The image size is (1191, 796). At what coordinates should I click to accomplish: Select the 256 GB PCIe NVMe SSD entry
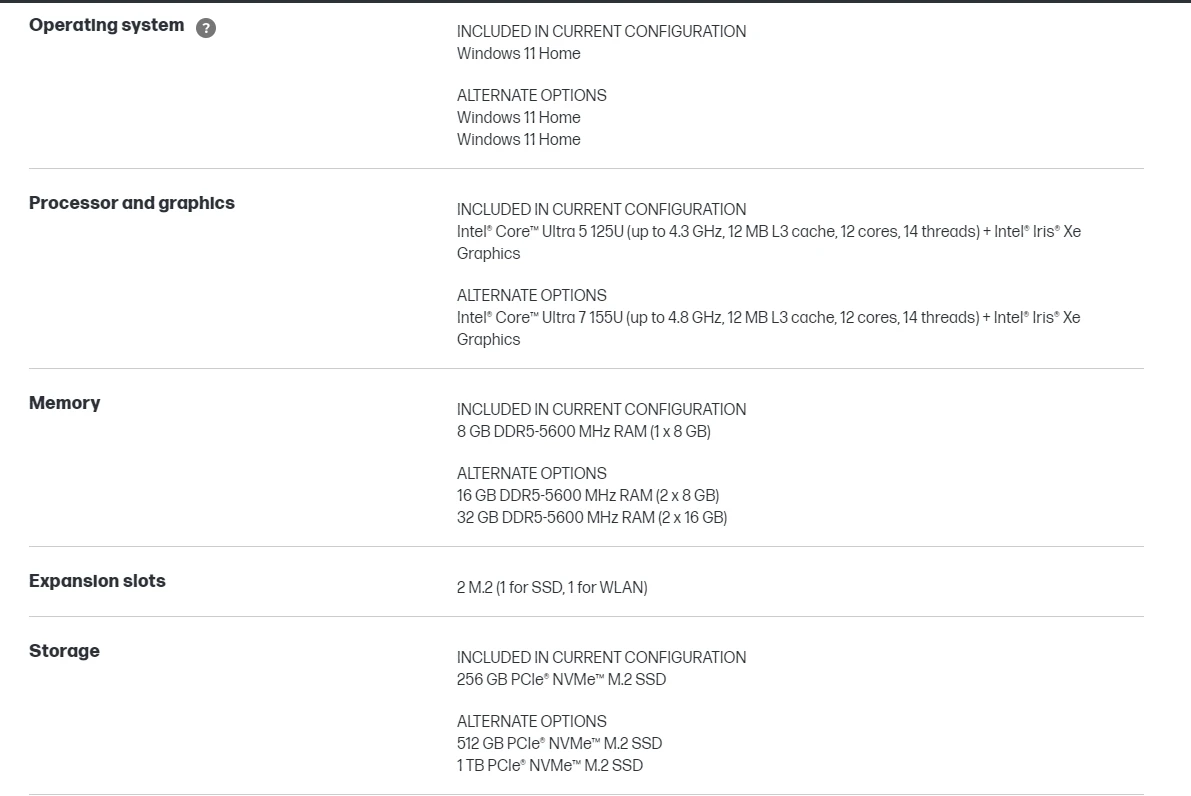[561, 680]
